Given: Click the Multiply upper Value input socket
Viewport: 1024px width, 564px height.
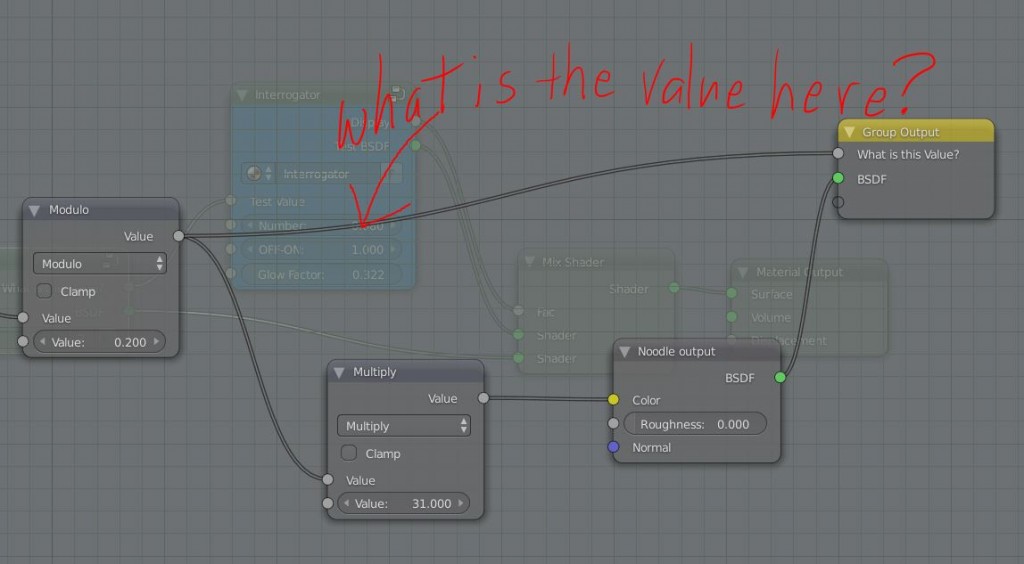Looking at the screenshot, I should (328, 480).
